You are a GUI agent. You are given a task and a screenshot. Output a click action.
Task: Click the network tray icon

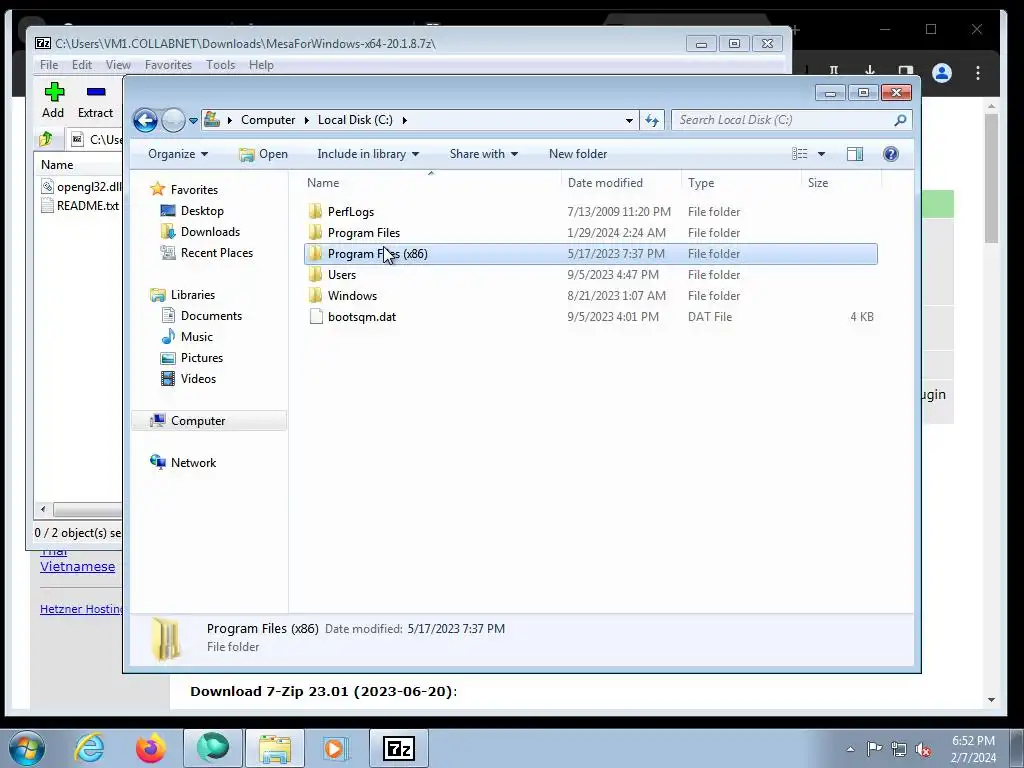tap(899, 750)
